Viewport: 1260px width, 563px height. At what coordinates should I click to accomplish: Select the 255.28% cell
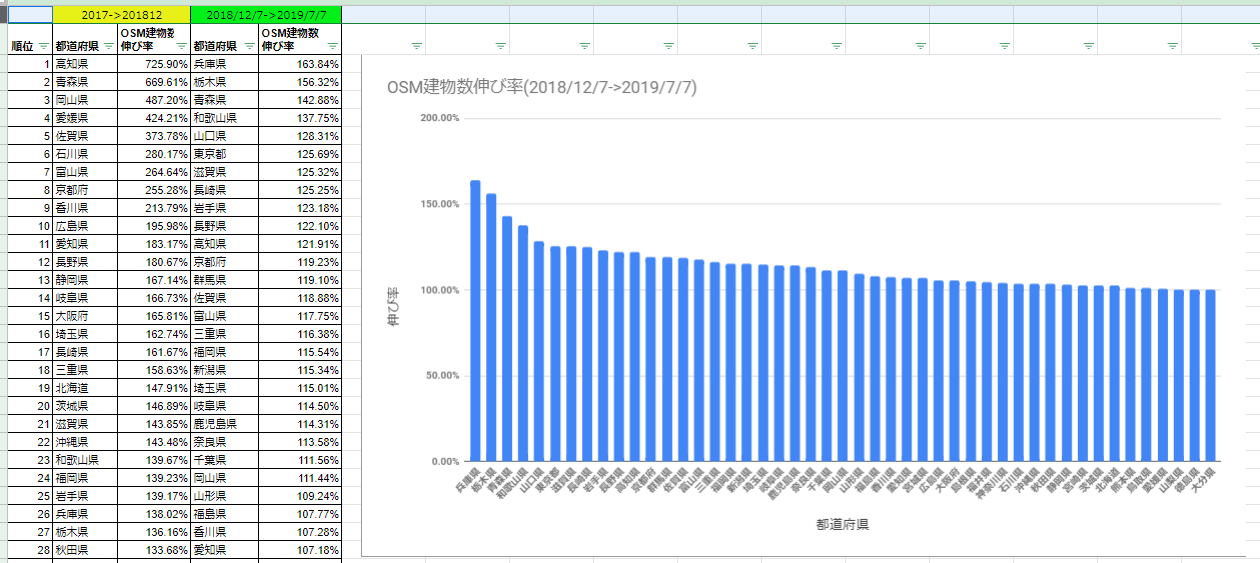tap(154, 190)
